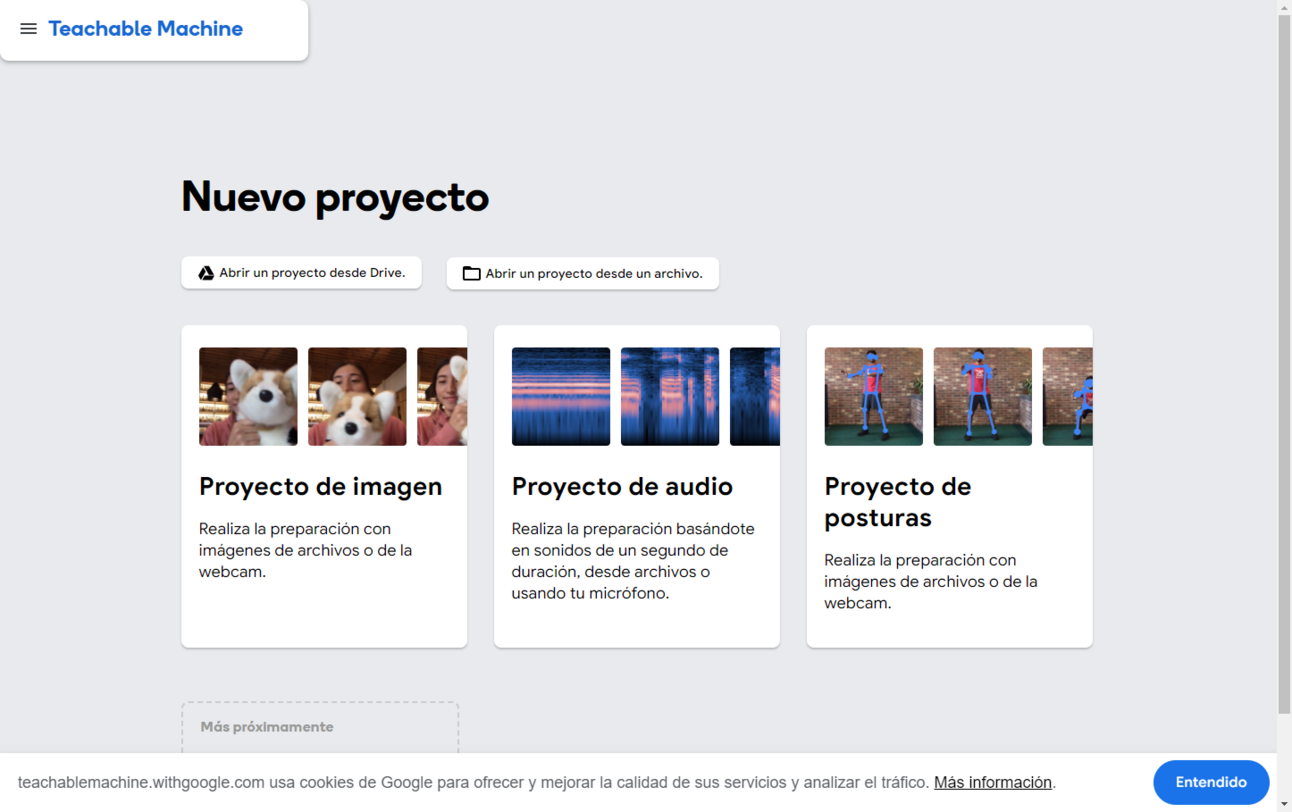Click the first audio spectrogram image

[x=561, y=397]
